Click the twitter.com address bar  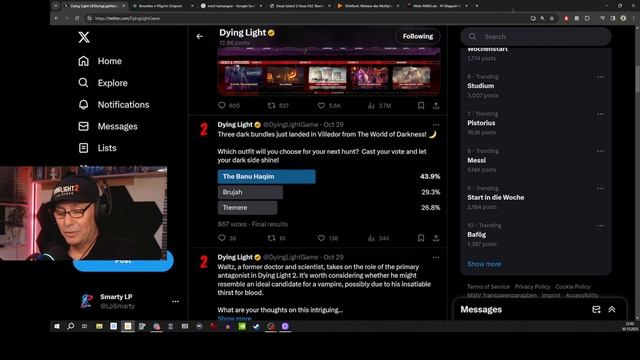[306, 18]
